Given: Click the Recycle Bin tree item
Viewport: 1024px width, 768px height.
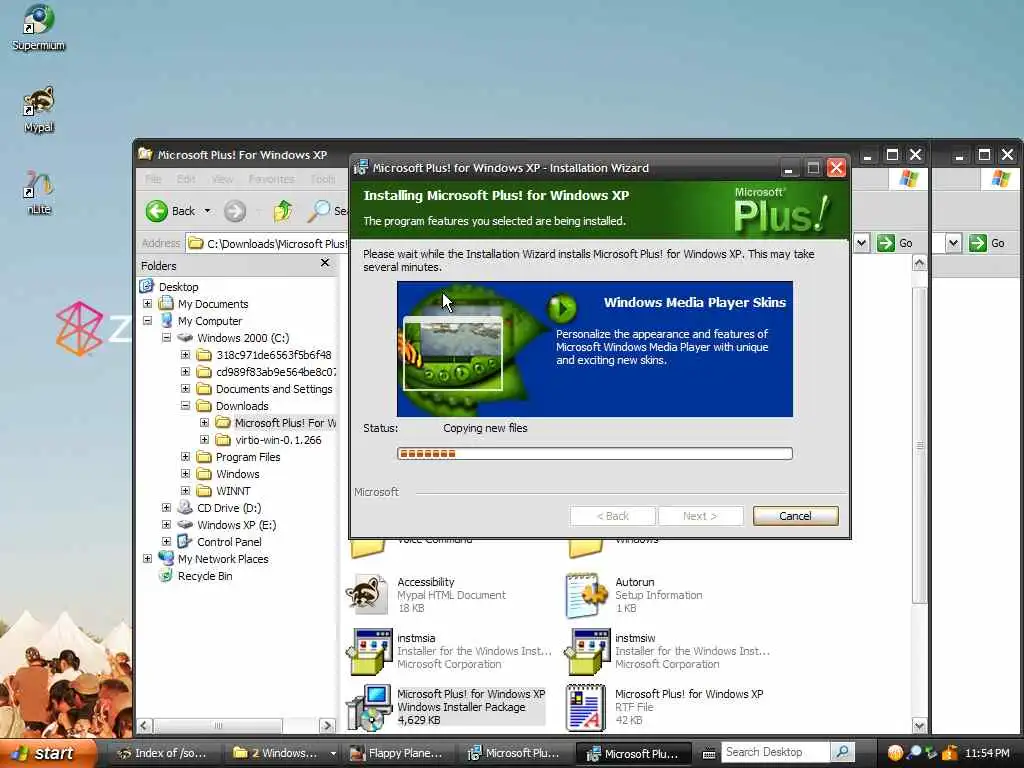Looking at the screenshot, I should click(204, 576).
